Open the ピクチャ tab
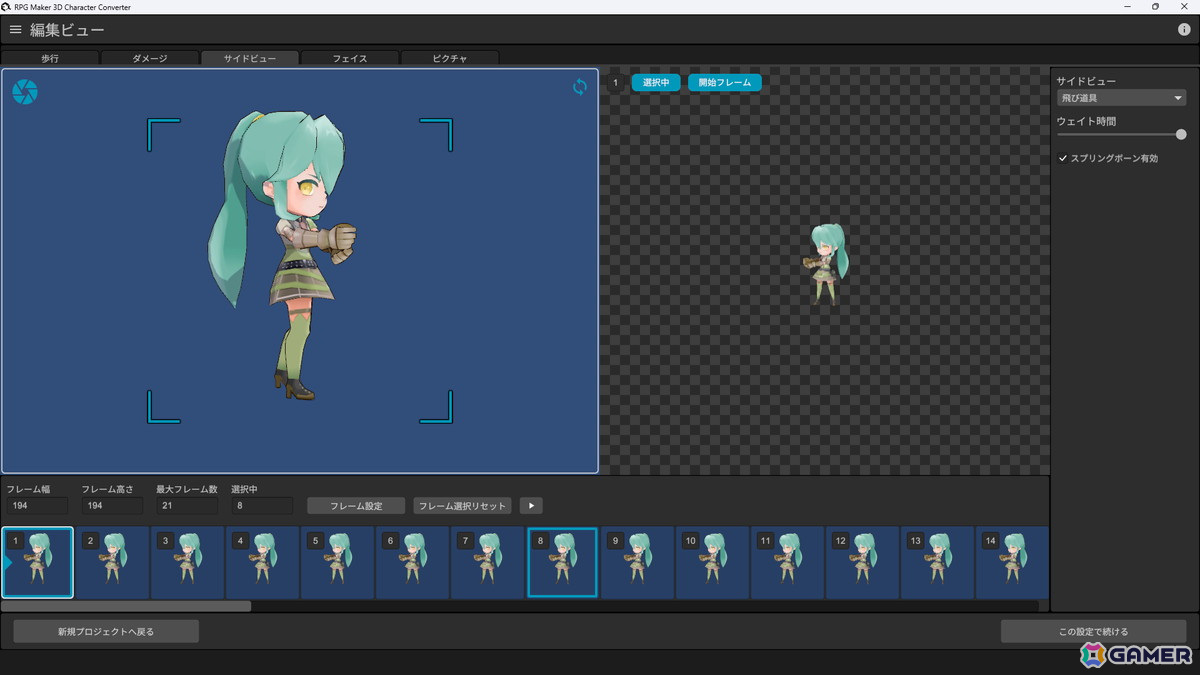The image size is (1200, 675). pos(449,58)
